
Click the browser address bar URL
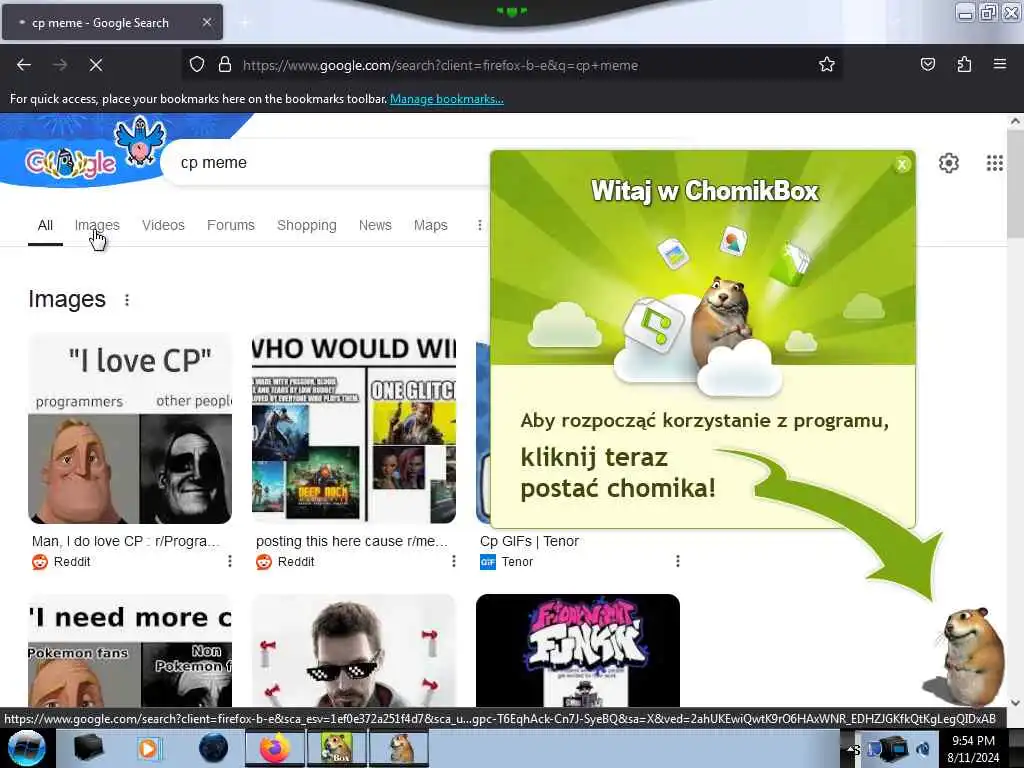tap(440, 65)
